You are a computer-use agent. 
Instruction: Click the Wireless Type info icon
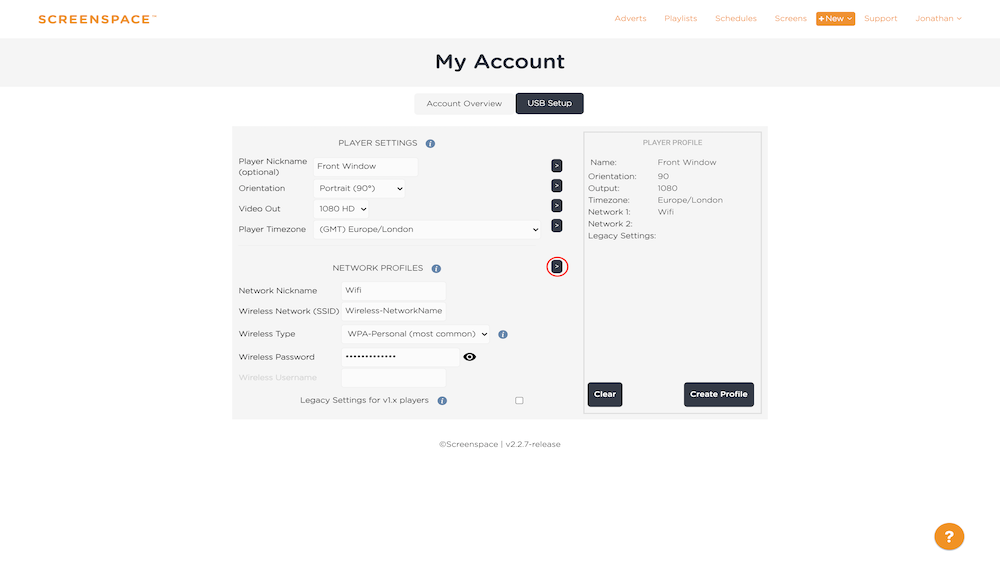[503, 335]
